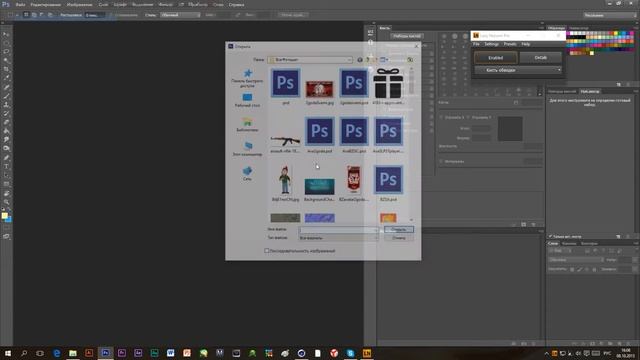Open the Файл menu in Photoshop
Screen dimensions: 640x360
point(20,5)
